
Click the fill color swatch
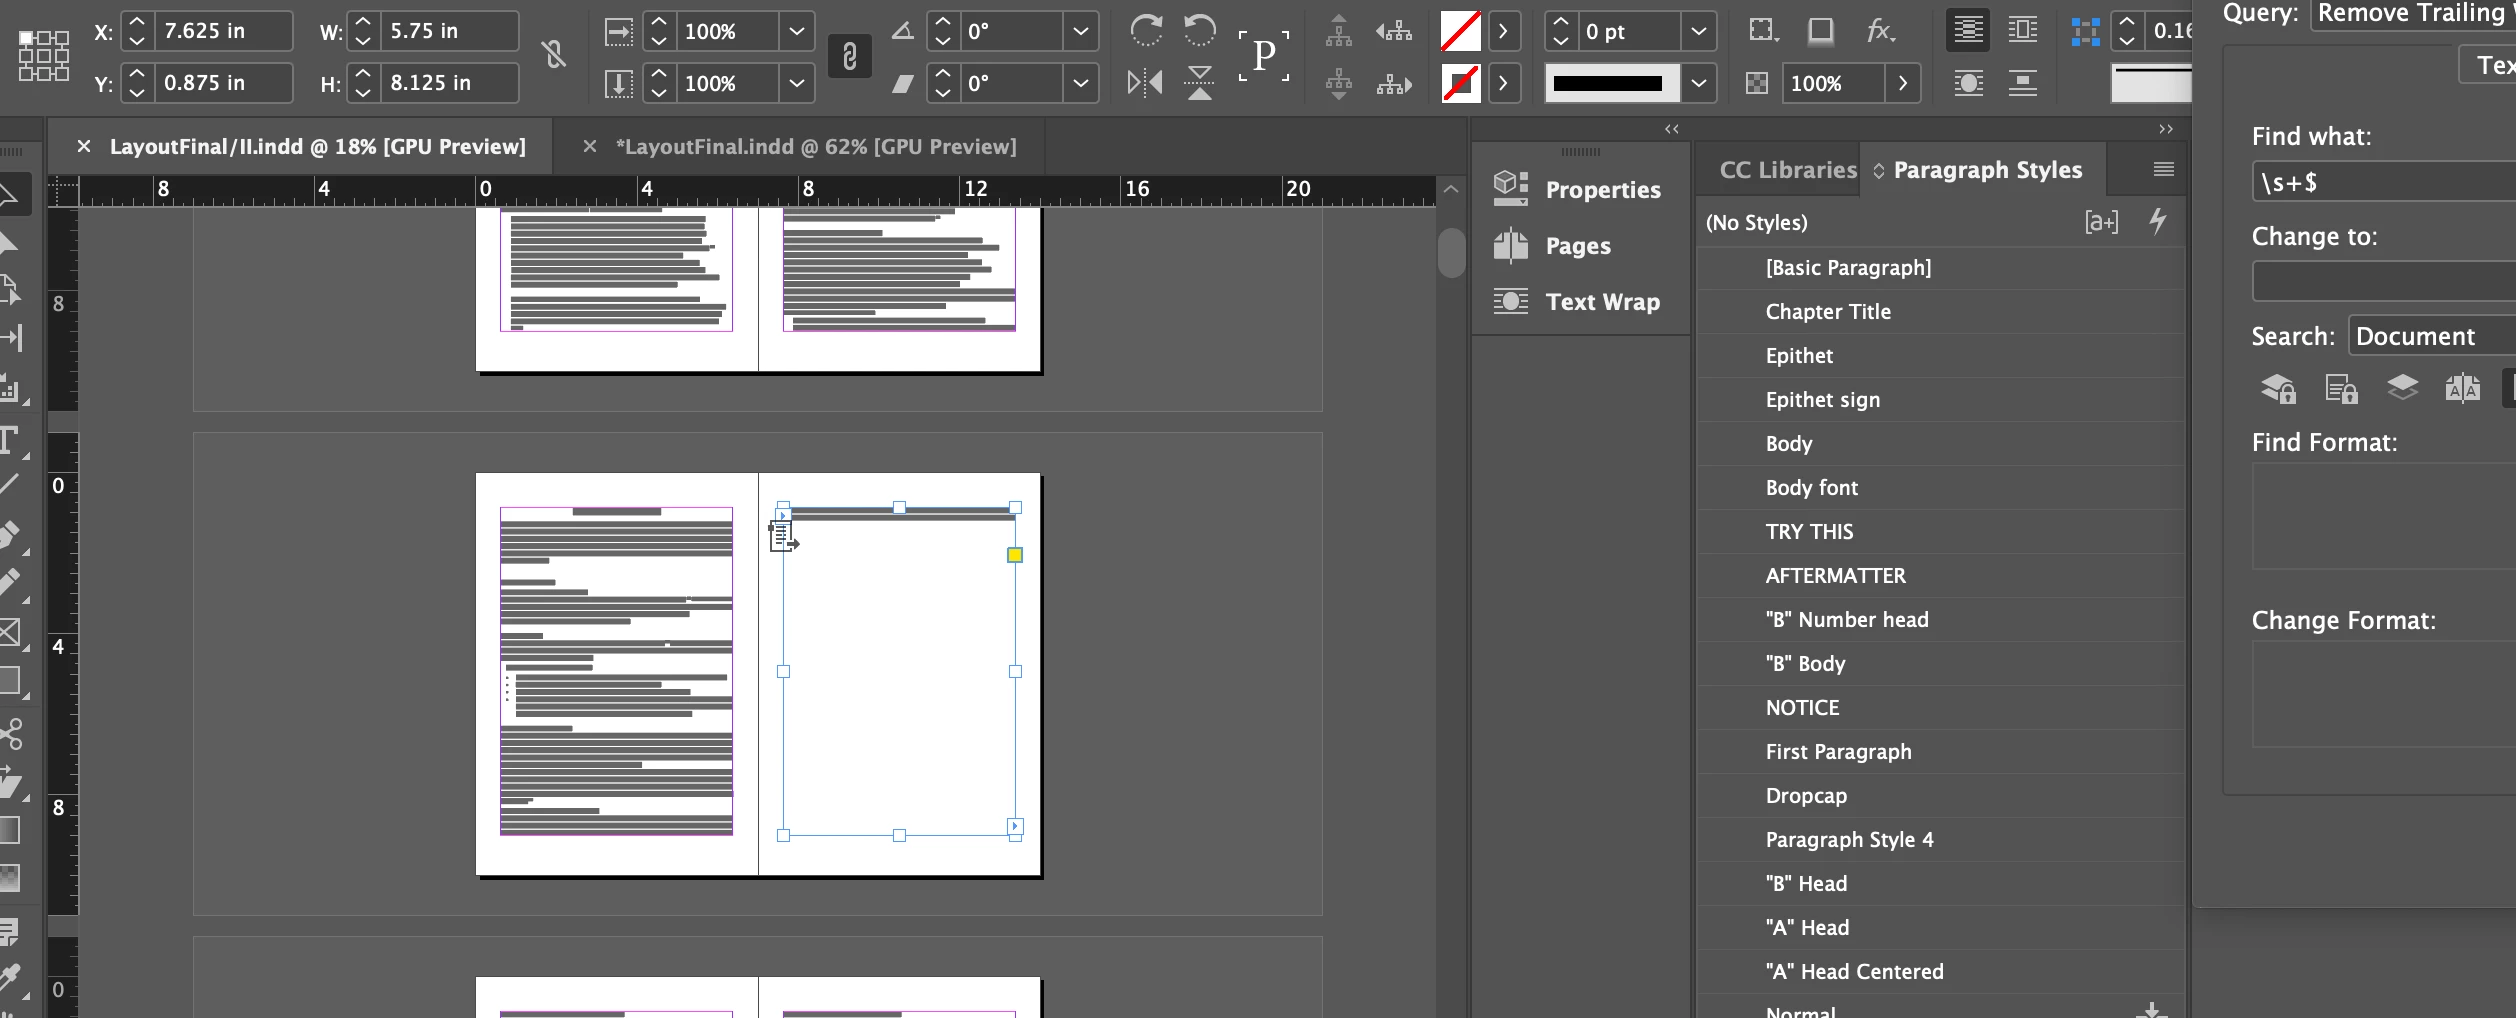pos(1461,31)
